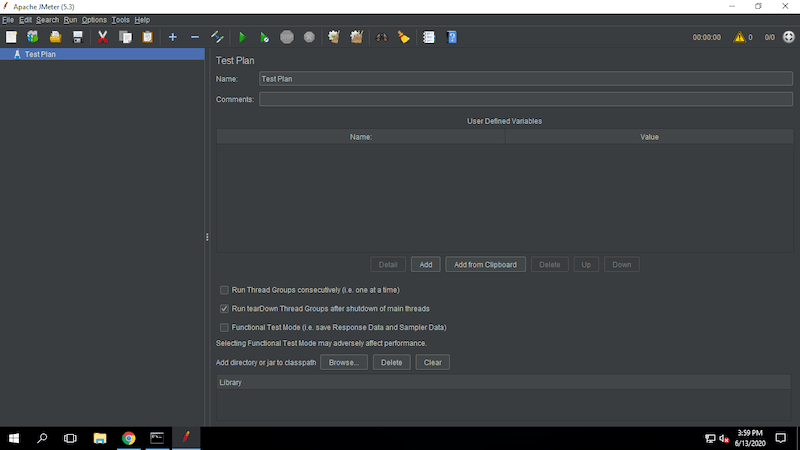This screenshot has height=450, width=800.
Task: Click the Add from Clipboard button
Action: (x=485, y=264)
